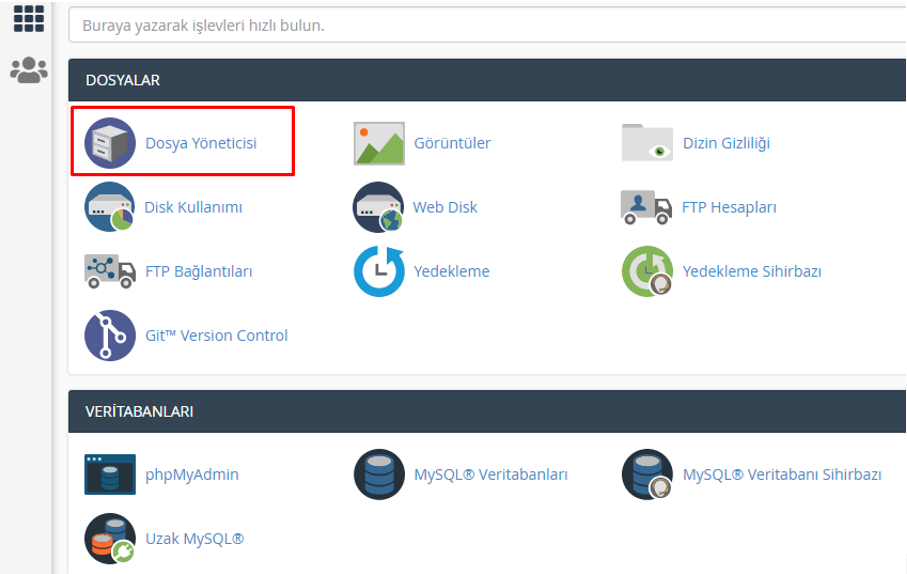The height and width of the screenshot is (574, 907).
Task: Open the apps grid icon in sidebar
Action: point(29,18)
